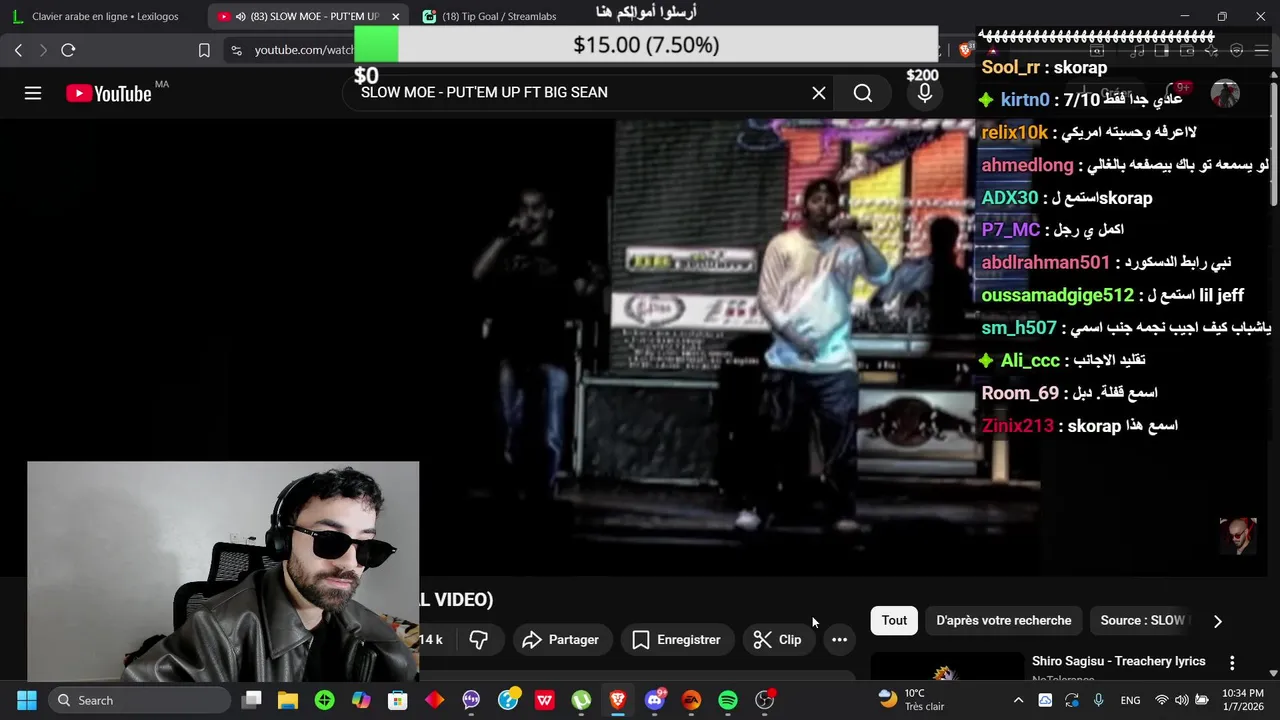The width and height of the screenshot is (1280, 720).
Task: Open File Explorer from the taskbar
Action: pyautogui.click(x=288, y=700)
